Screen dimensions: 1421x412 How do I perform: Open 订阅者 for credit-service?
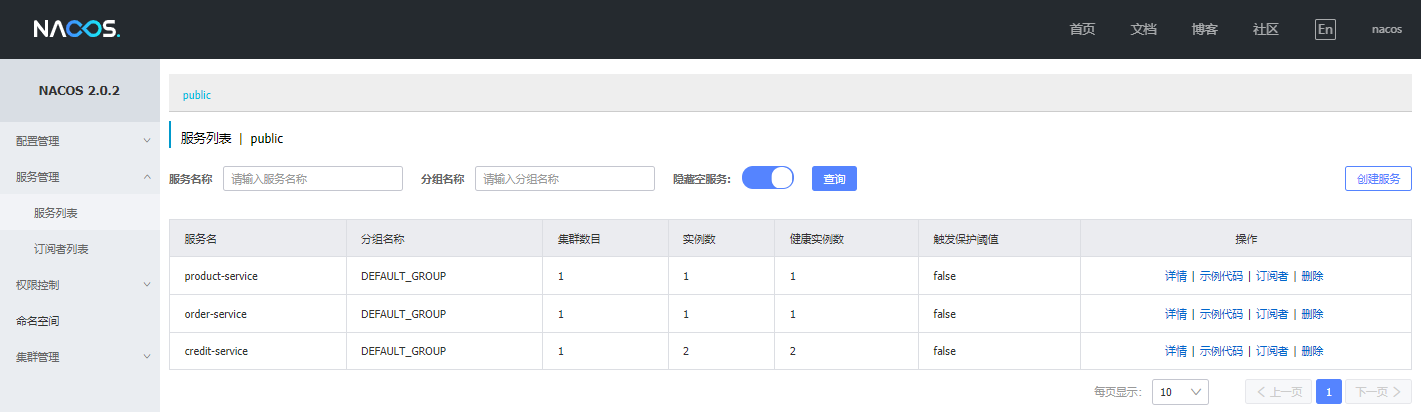coord(1272,351)
